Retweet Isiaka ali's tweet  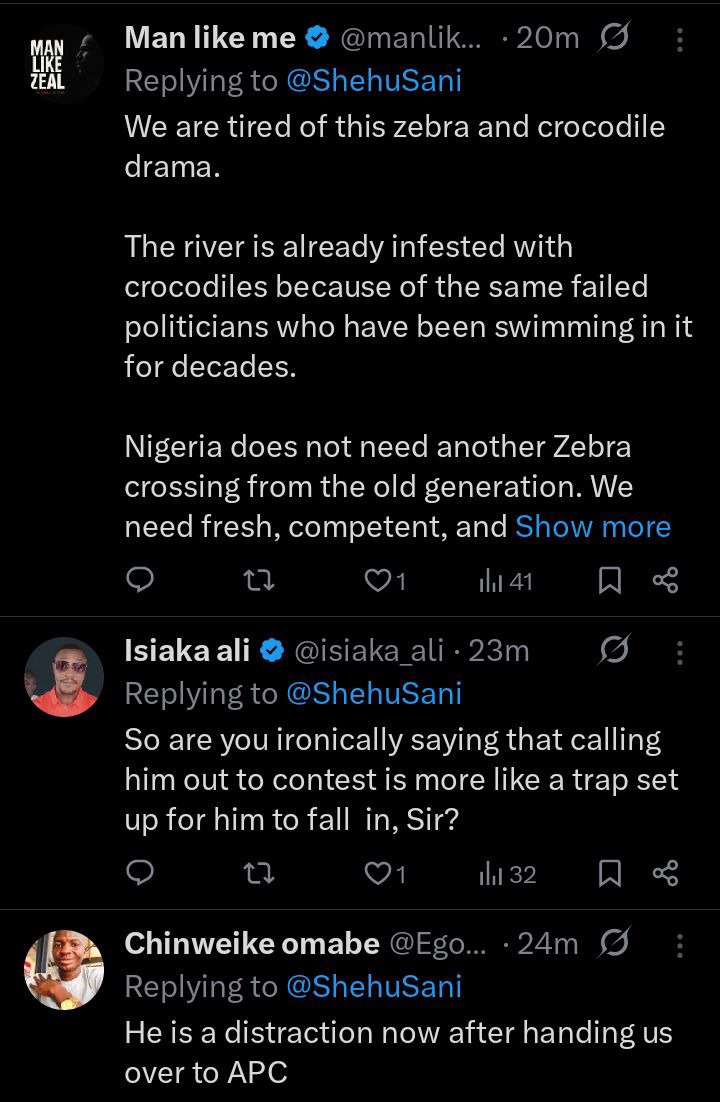(258, 874)
